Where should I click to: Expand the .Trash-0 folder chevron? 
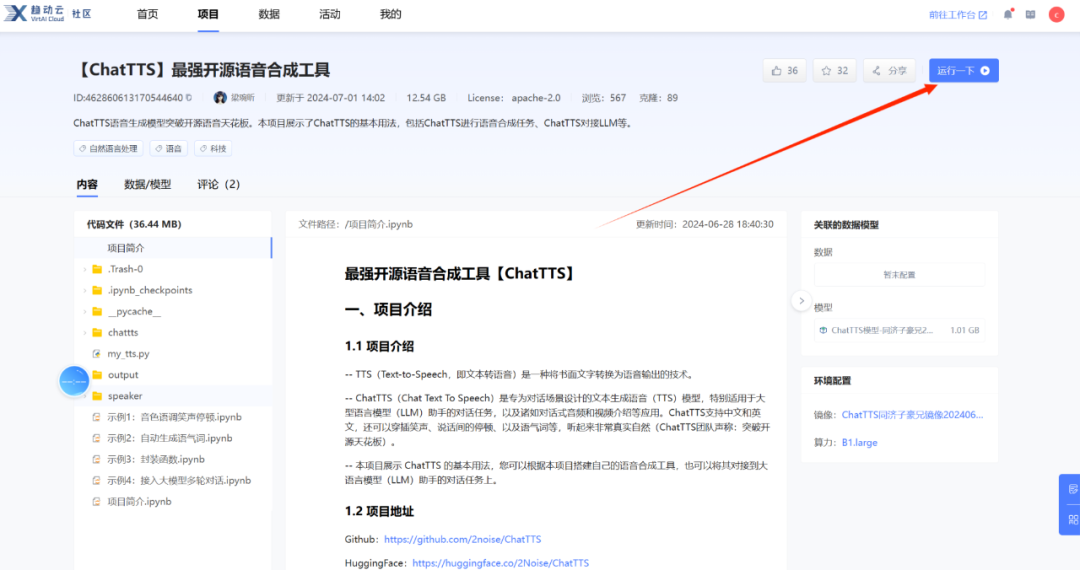[x=85, y=269]
